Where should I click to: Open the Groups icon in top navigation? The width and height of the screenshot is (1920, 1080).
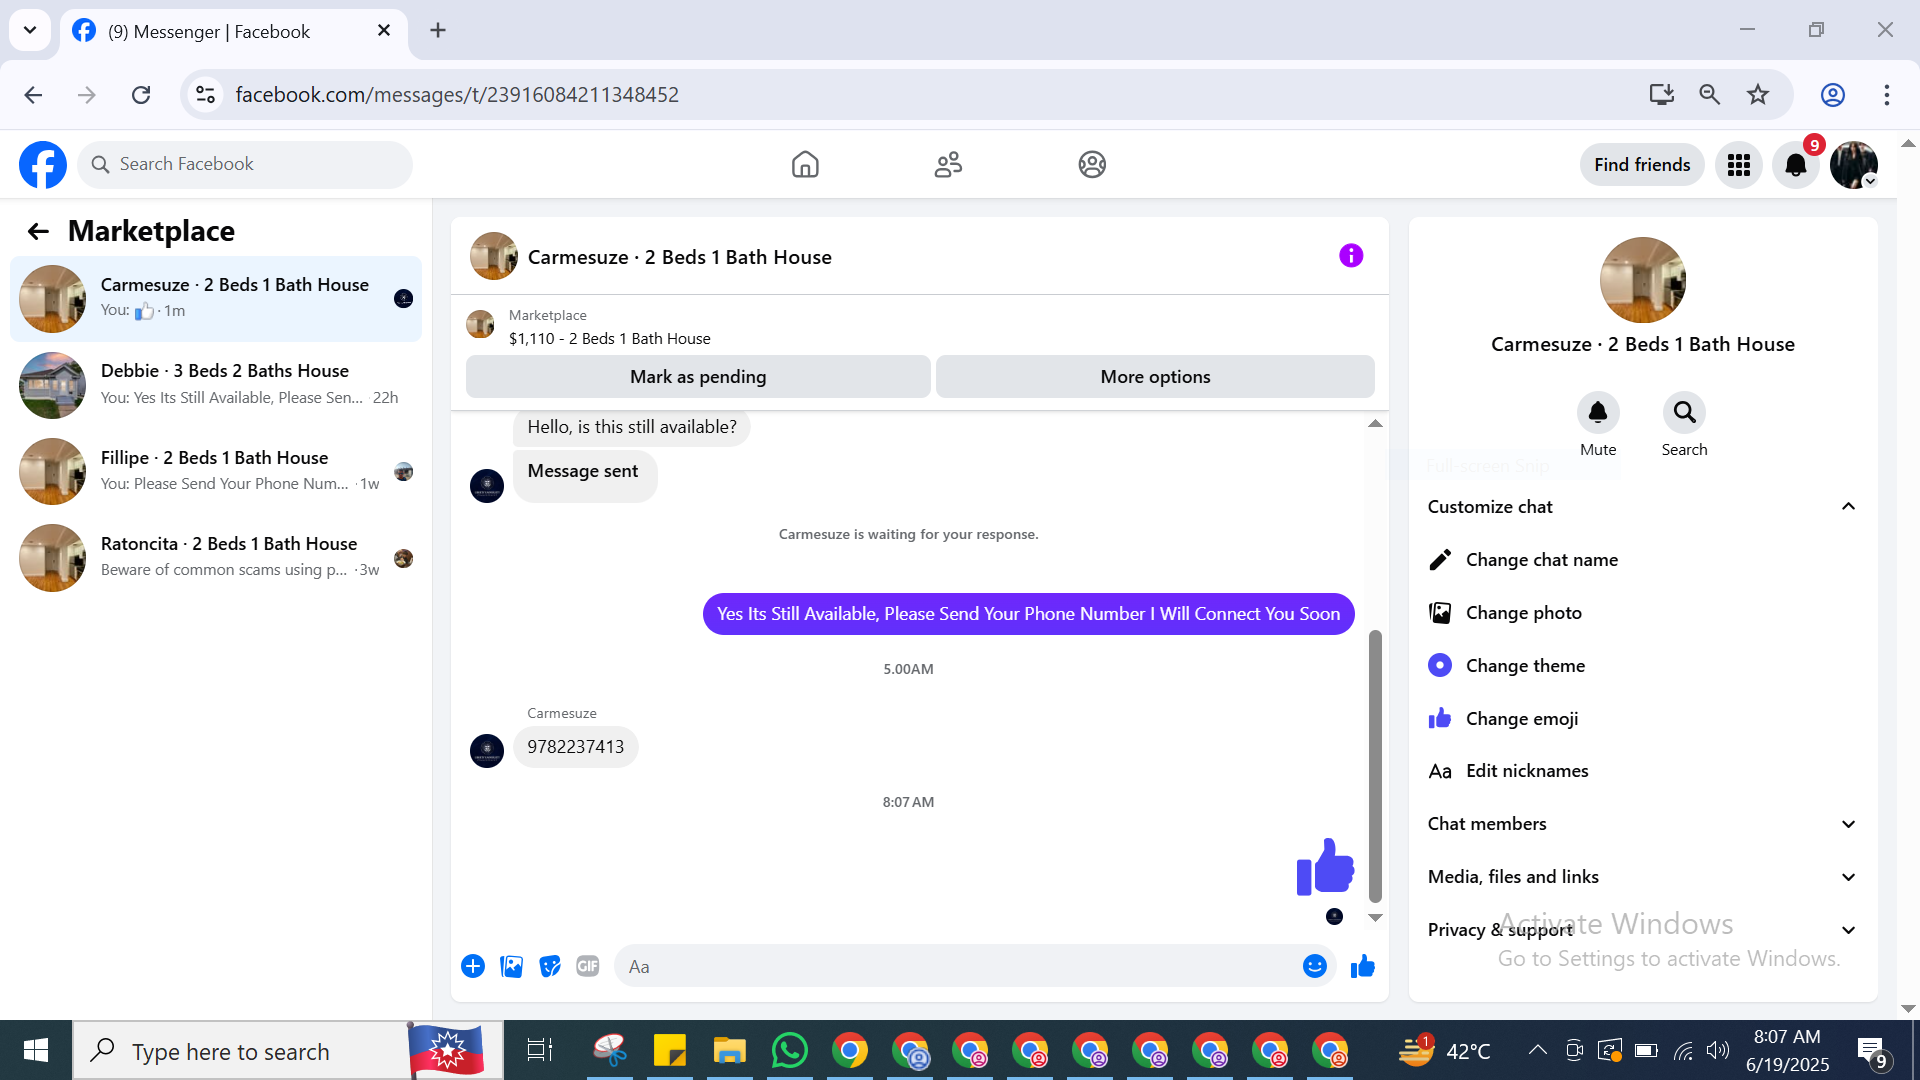(x=1092, y=164)
